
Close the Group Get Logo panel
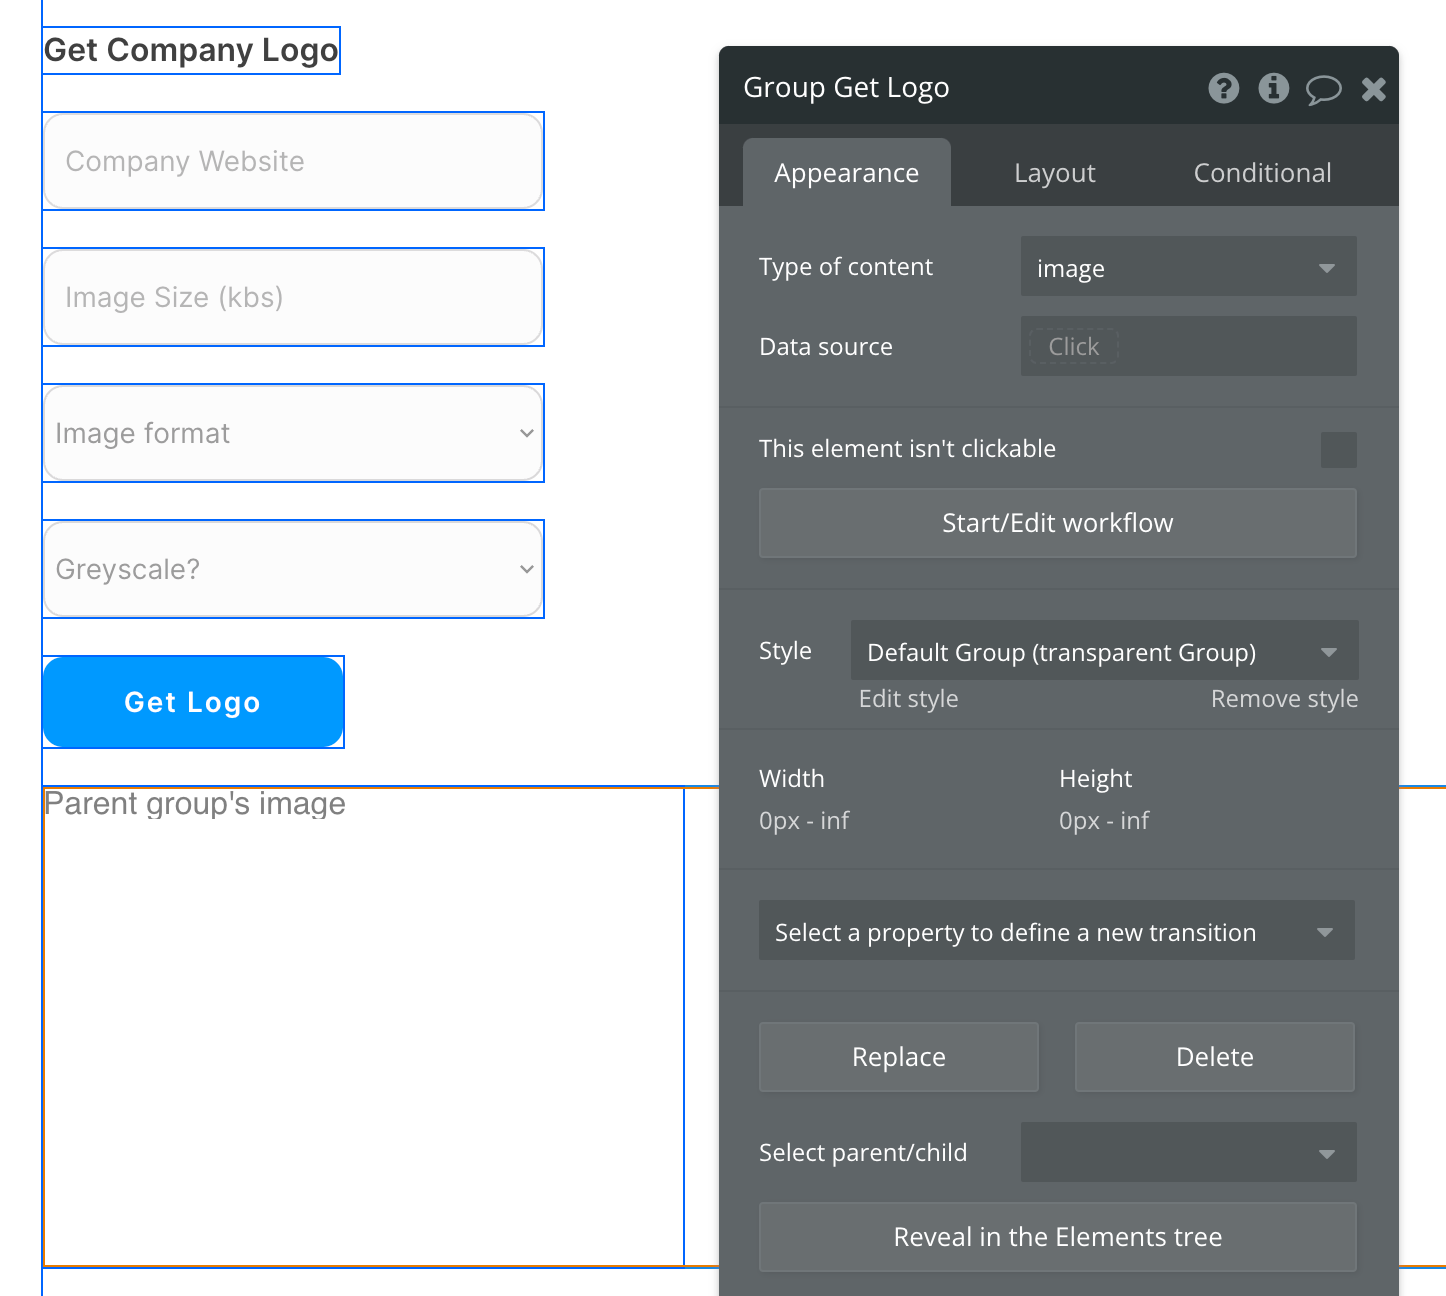click(1373, 90)
